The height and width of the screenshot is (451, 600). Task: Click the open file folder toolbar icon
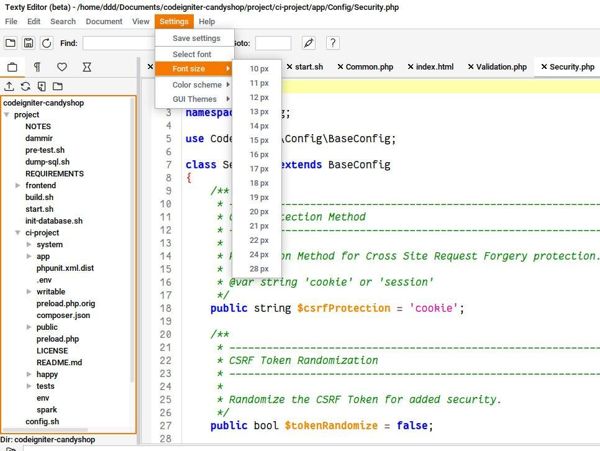coord(10,43)
